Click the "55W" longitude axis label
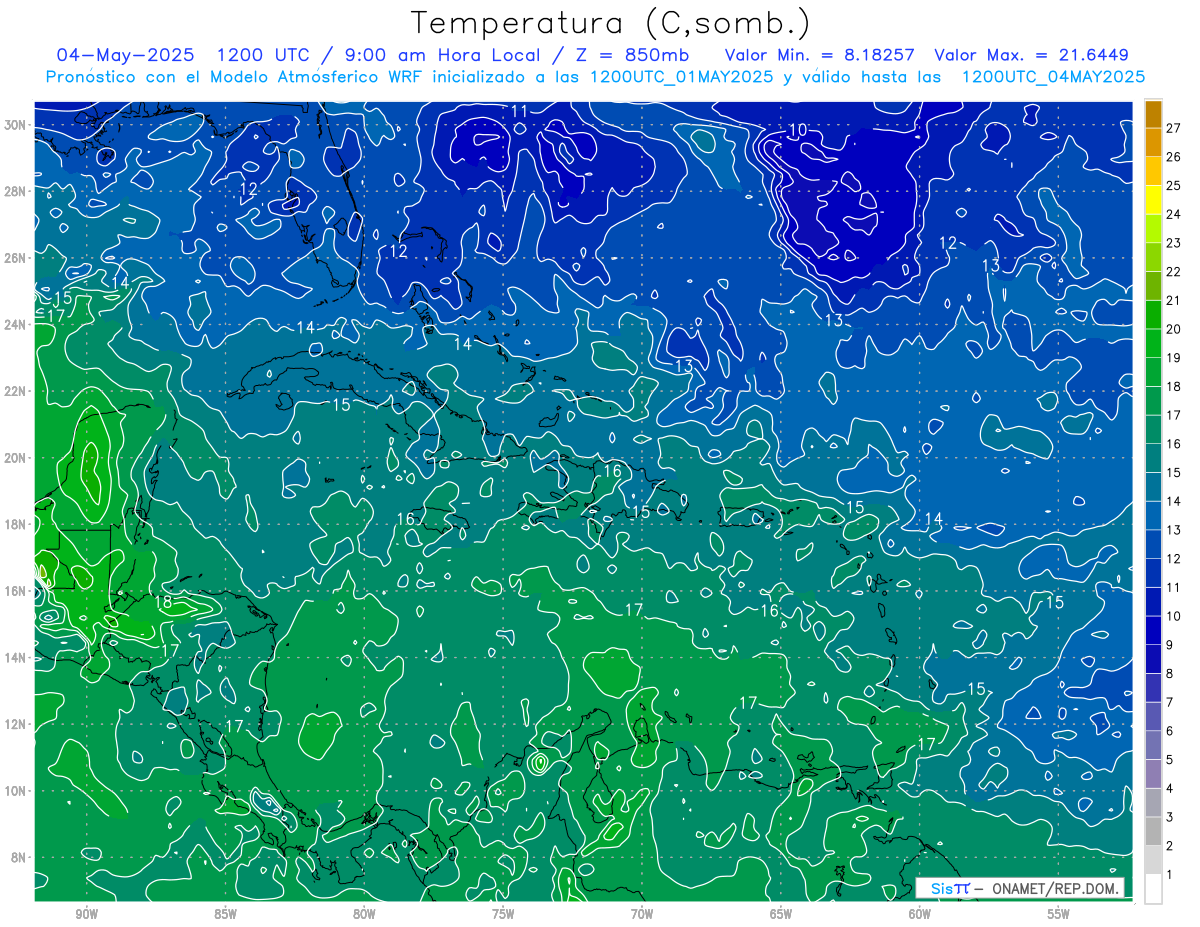This screenshot has height=927, width=1200. [x=1059, y=914]
